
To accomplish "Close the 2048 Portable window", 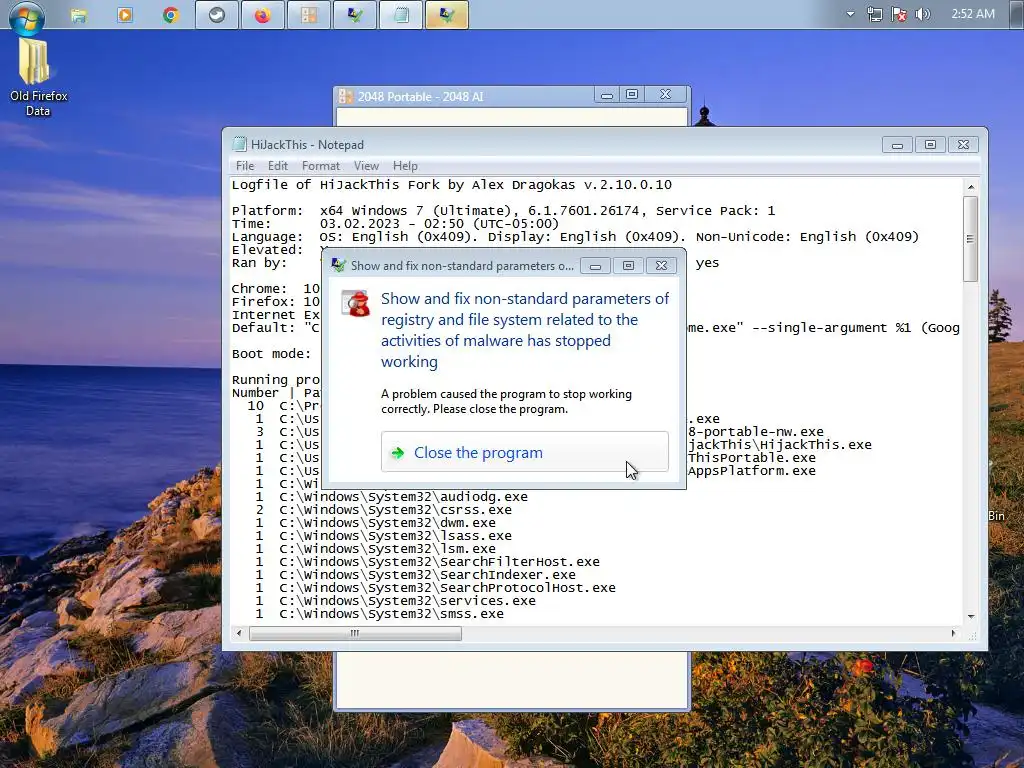I will tap(665, 95).
